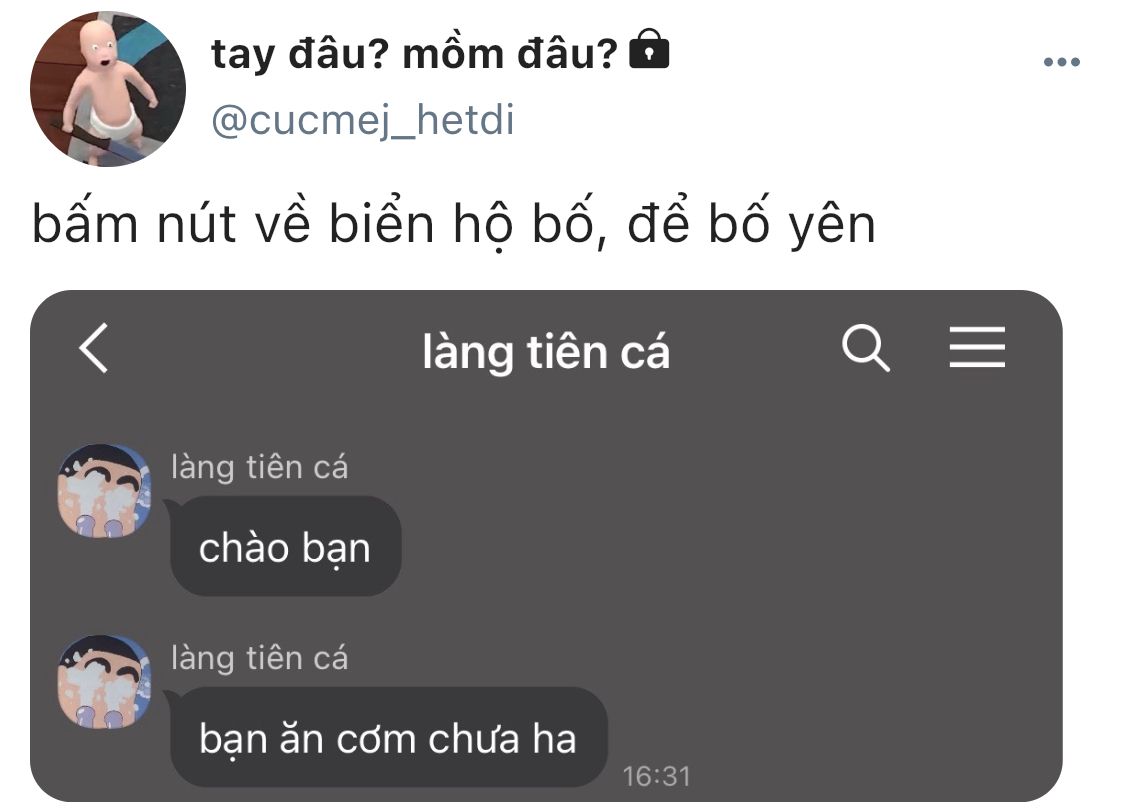This screenshot has height=810, width=1125.
Task: Select the 'chào bạn' message bubble
Action: click(x=286, y=547)
